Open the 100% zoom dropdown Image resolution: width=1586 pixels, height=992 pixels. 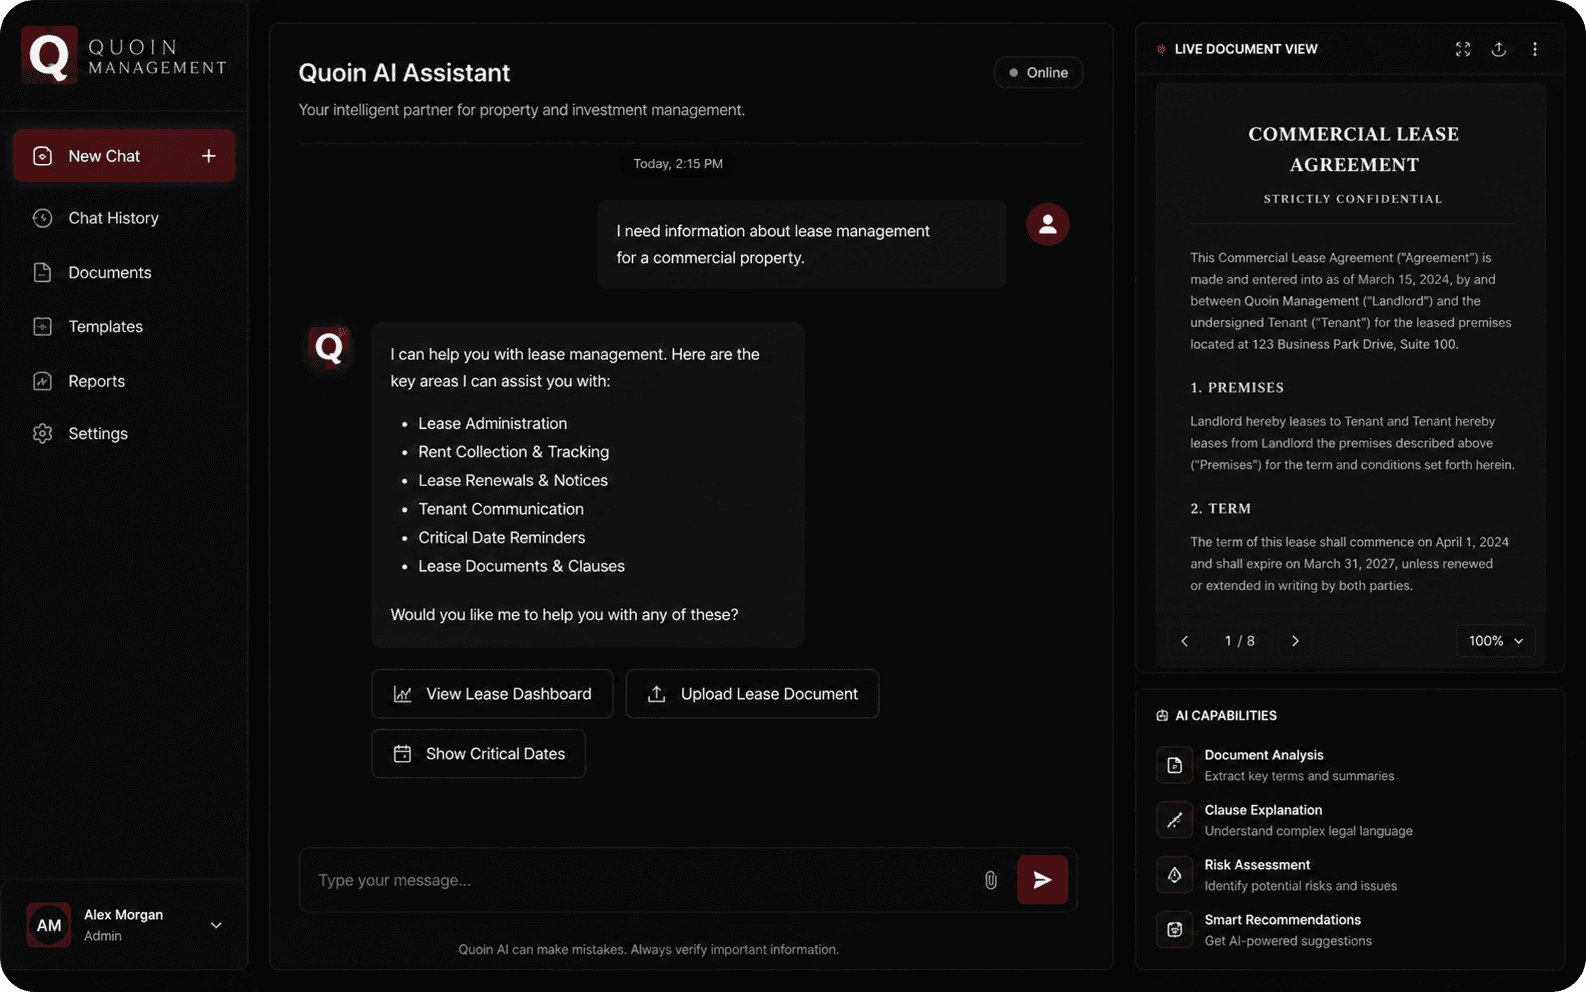[1495, 641]
